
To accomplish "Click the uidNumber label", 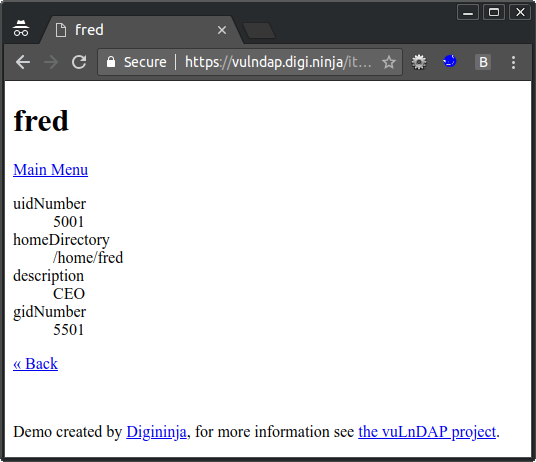I will [50, 204].
